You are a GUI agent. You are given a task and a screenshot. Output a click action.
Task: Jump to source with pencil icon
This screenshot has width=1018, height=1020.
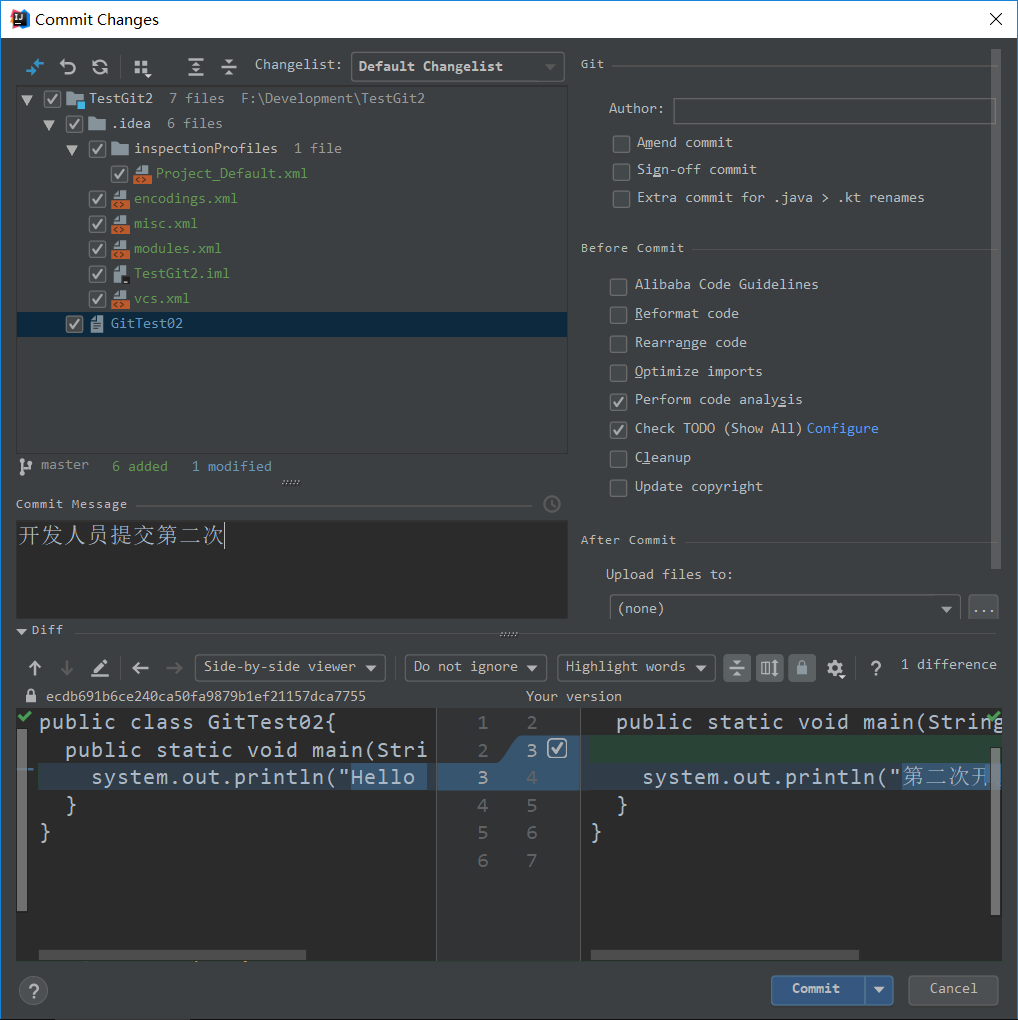[x=100, y=668]
